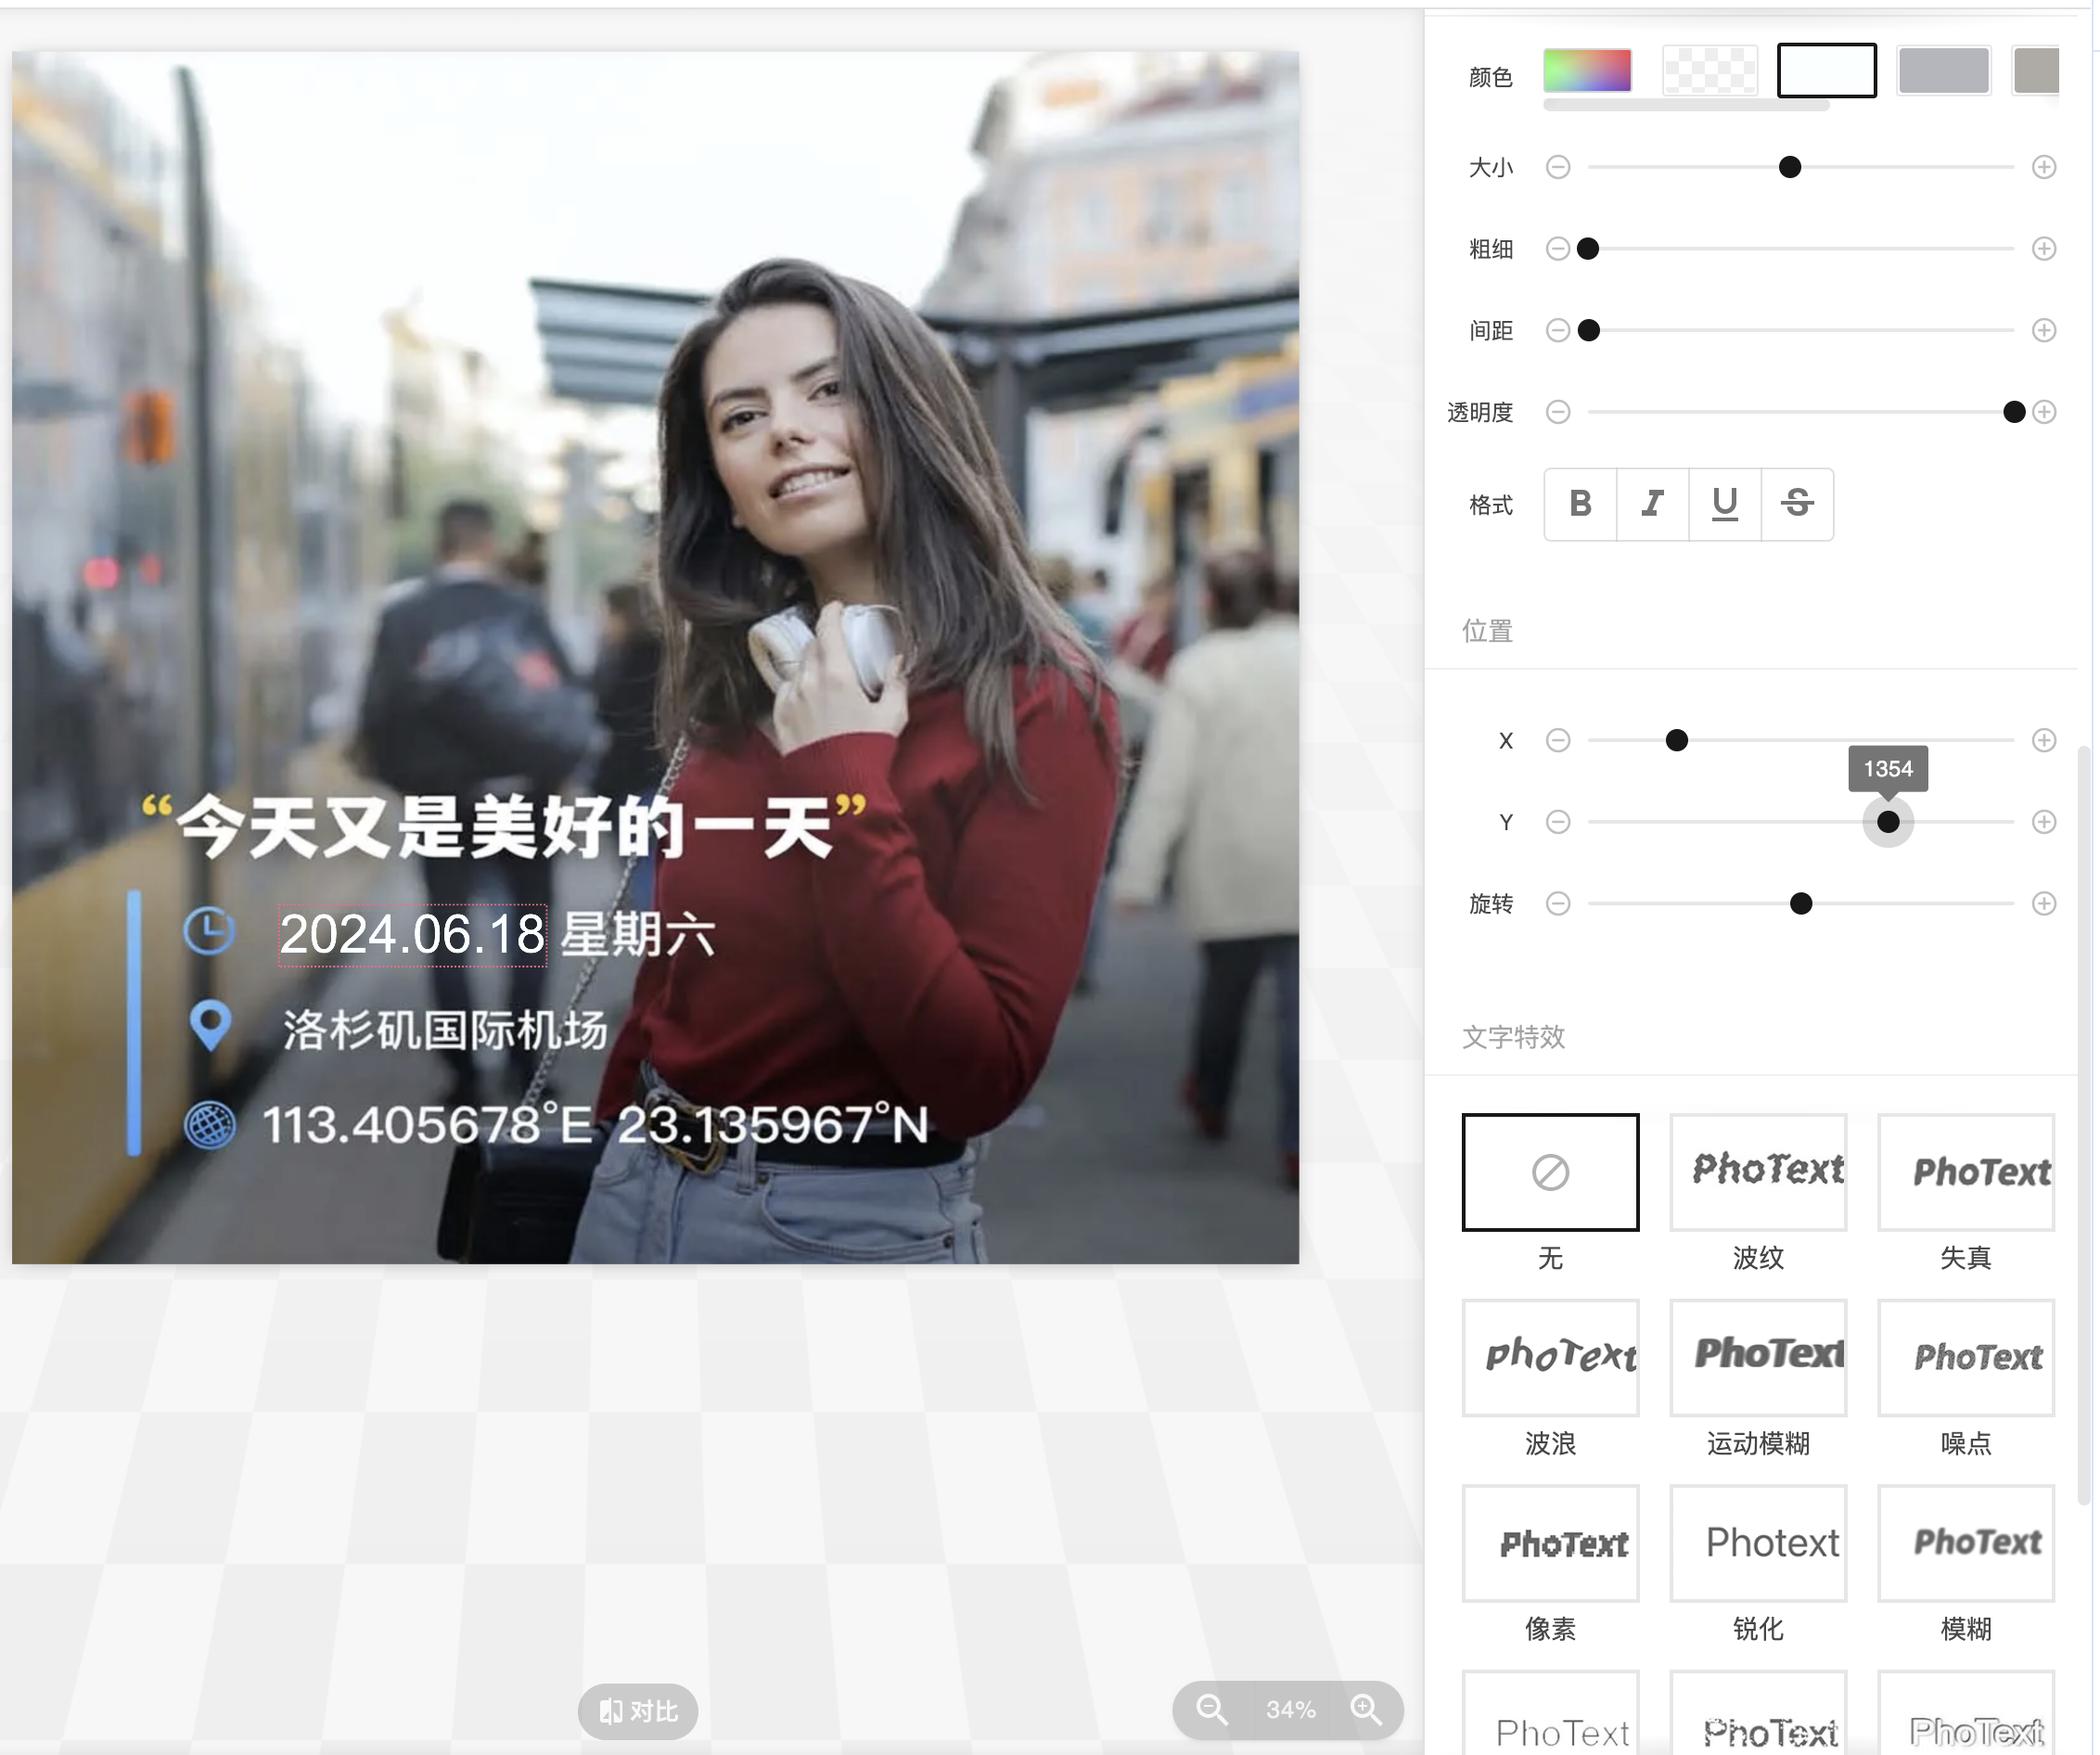Increase text size with plus icon

(2044, 167)
